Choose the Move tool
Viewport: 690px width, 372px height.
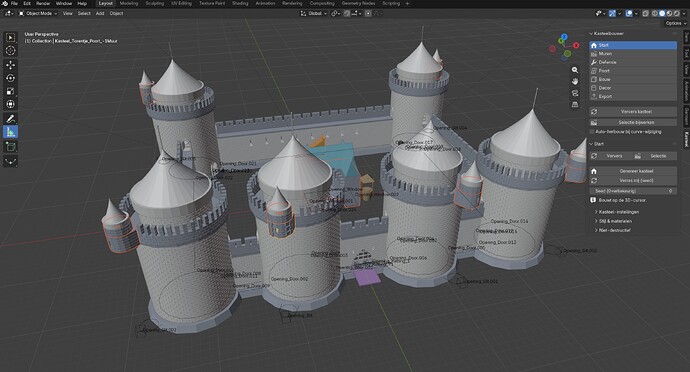click(x=11, y=65)
